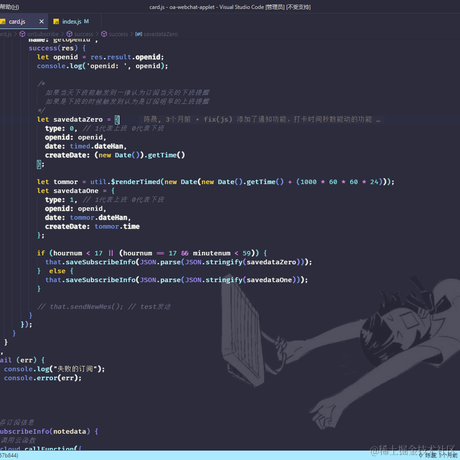Screen dimensions: 460x460
Task: Click the 'let tommor = util.$renderTimed' line
Action: point(216,182)
